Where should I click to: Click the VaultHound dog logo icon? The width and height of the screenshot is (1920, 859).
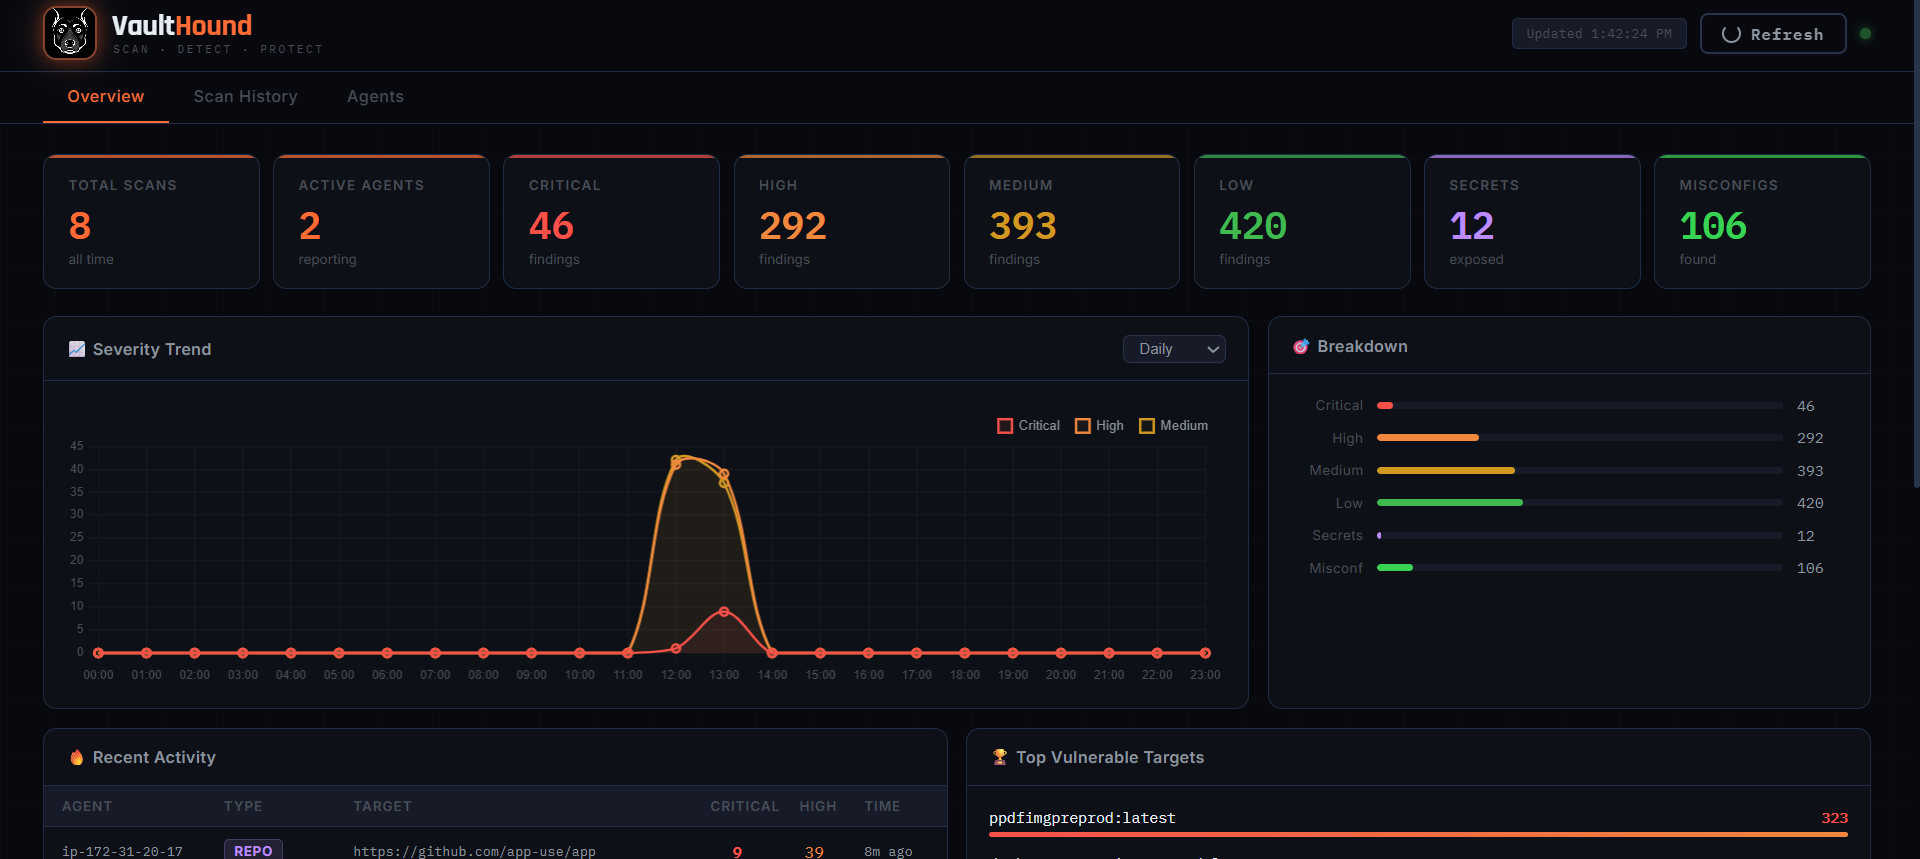pyautogui.click(x=70, y=33)
